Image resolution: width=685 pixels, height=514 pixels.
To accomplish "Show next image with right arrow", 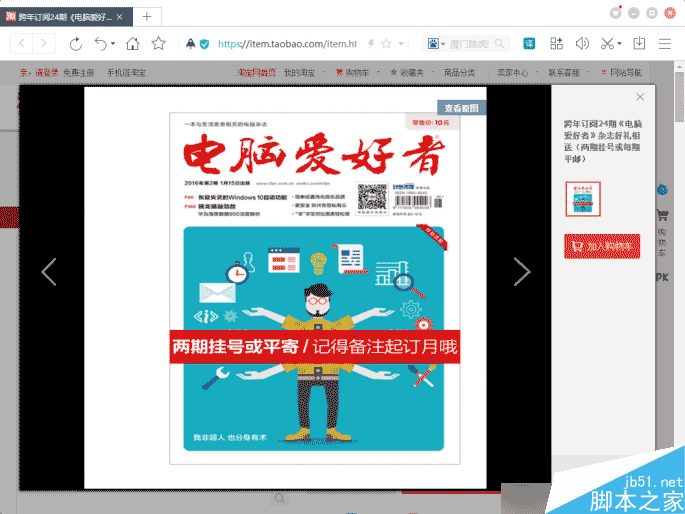I will pos(522,272).
